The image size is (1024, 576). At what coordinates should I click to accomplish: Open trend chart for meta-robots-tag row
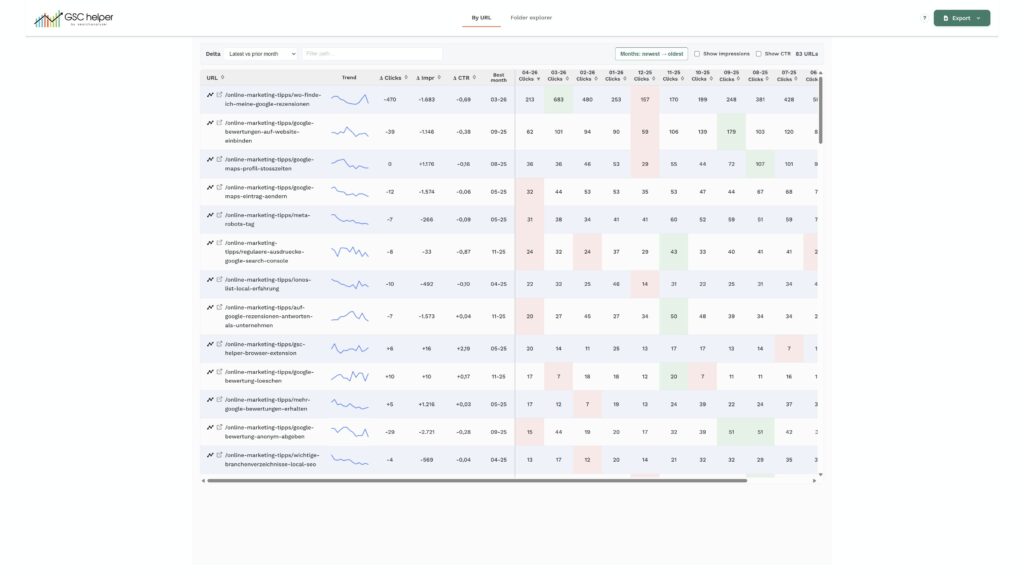point(210,215)
